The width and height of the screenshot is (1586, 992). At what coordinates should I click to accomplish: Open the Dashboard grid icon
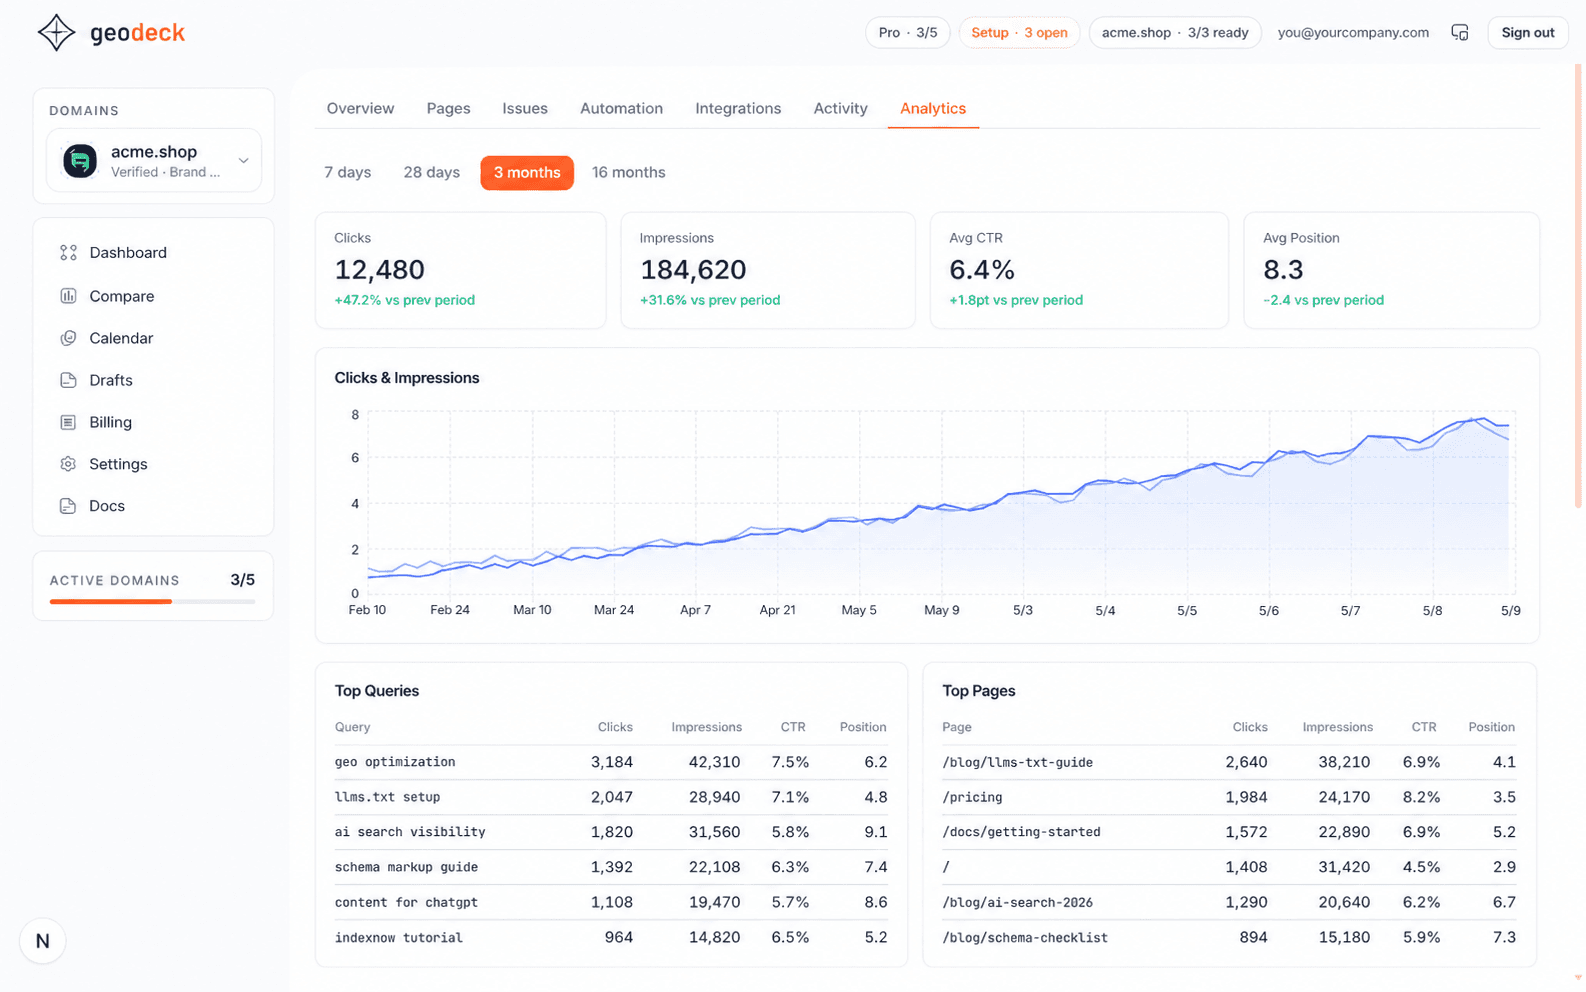tap(68, 253)
